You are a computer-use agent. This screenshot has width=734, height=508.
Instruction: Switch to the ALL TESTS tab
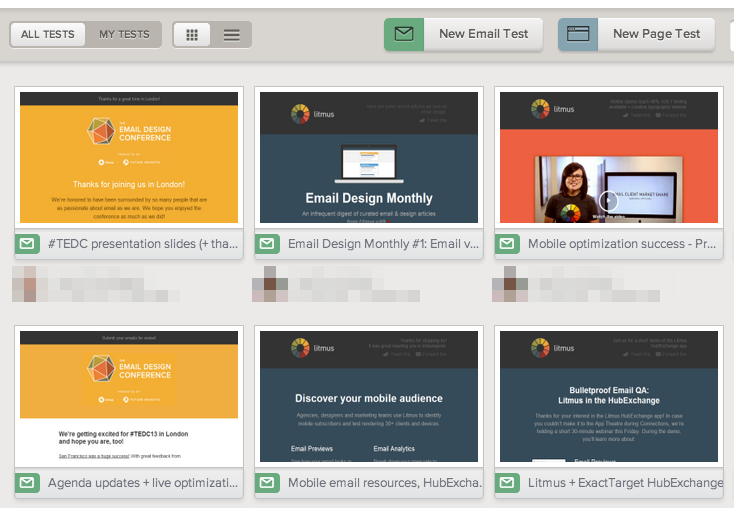48,35
